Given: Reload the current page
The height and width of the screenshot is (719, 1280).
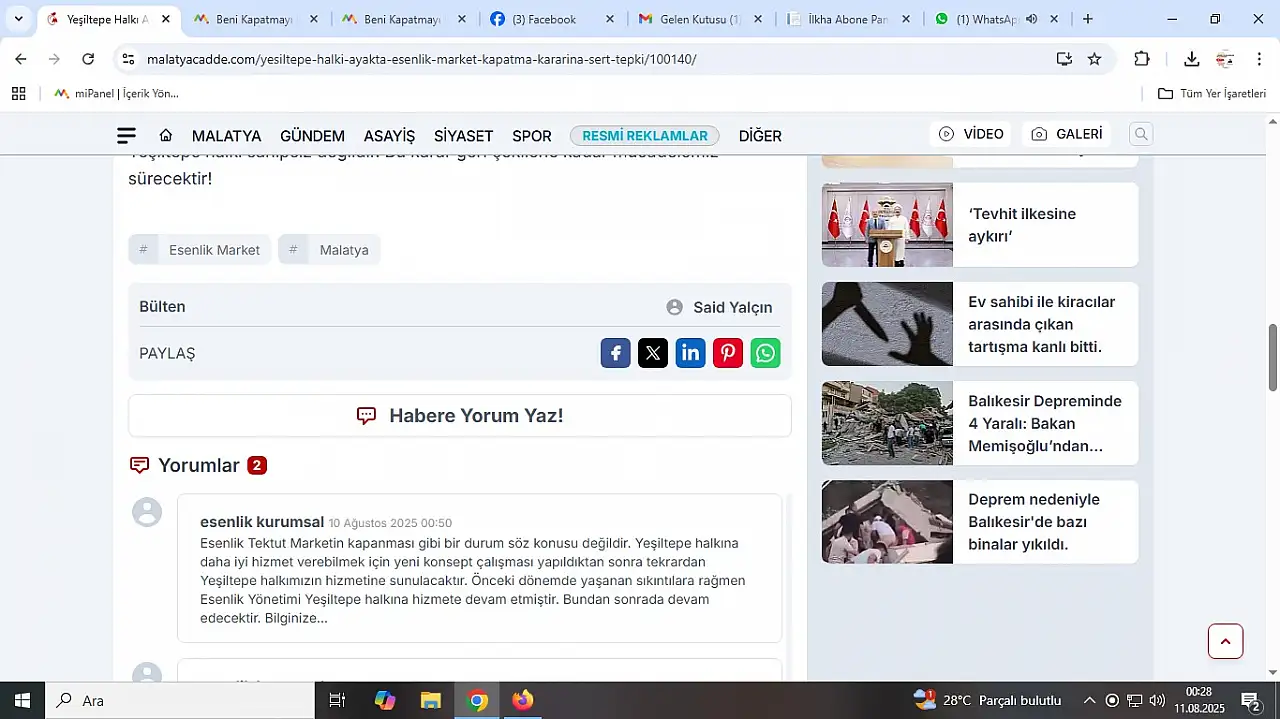Looking at the screenshot, I should click(x=88, y=59).
